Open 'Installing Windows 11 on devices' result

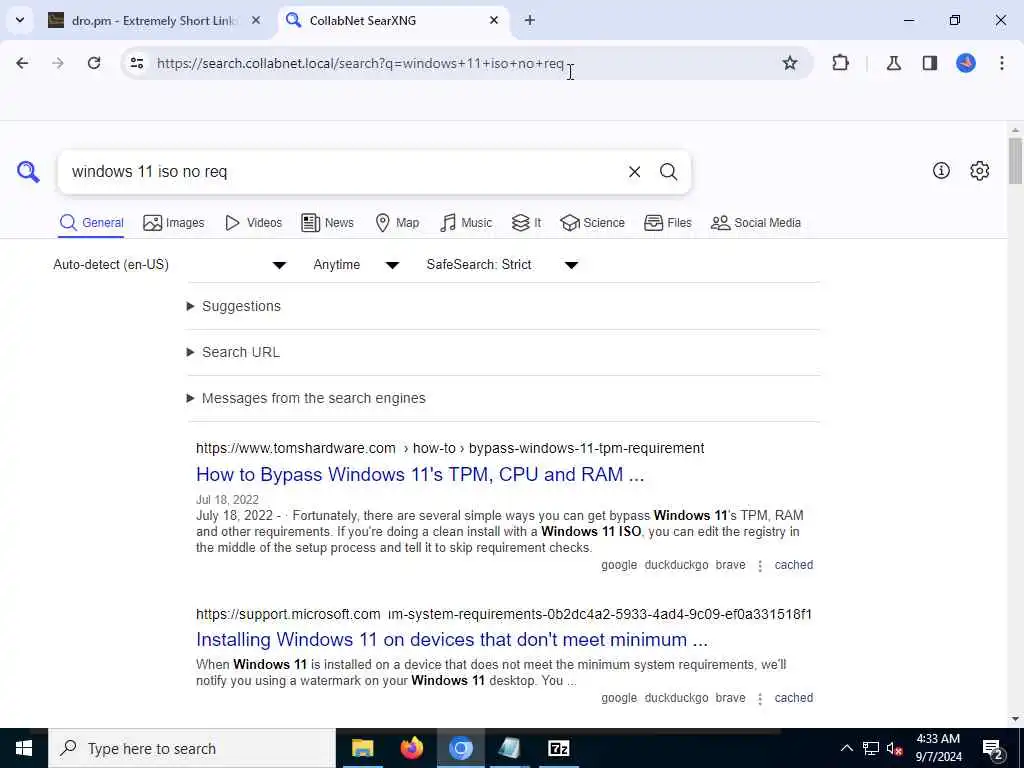point(452,639)
